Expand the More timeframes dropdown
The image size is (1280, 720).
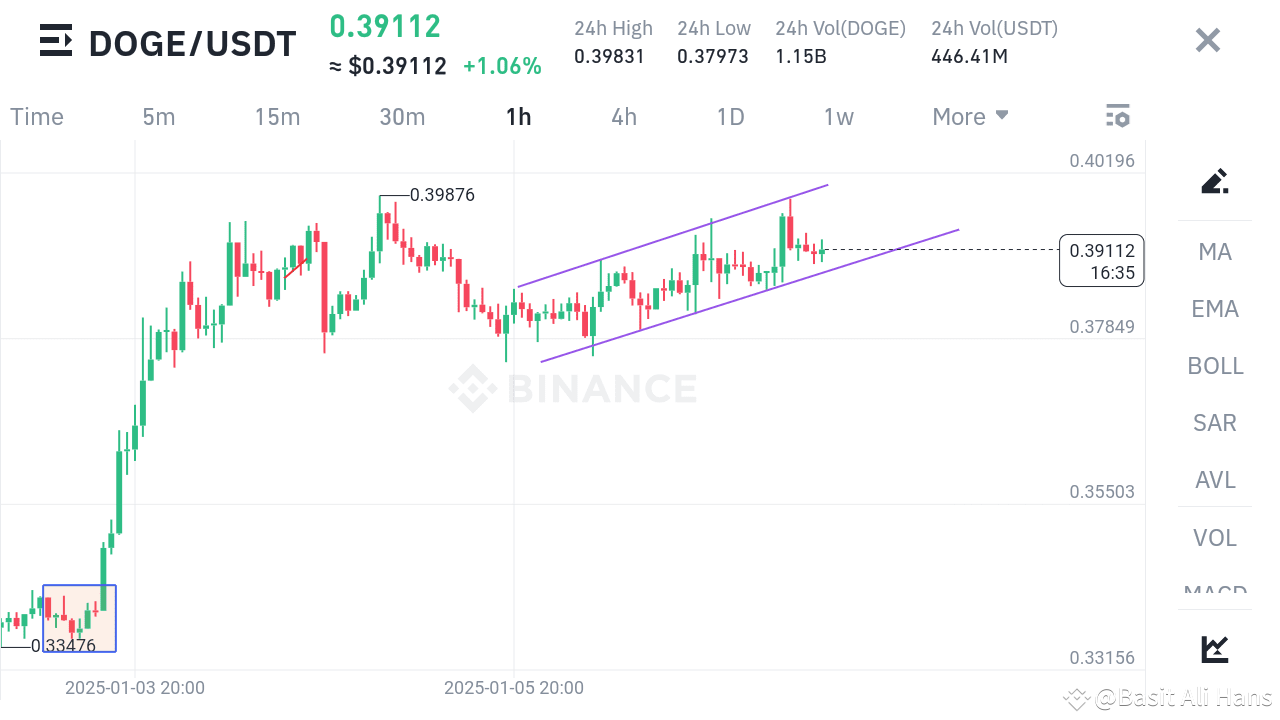point(969,116)
